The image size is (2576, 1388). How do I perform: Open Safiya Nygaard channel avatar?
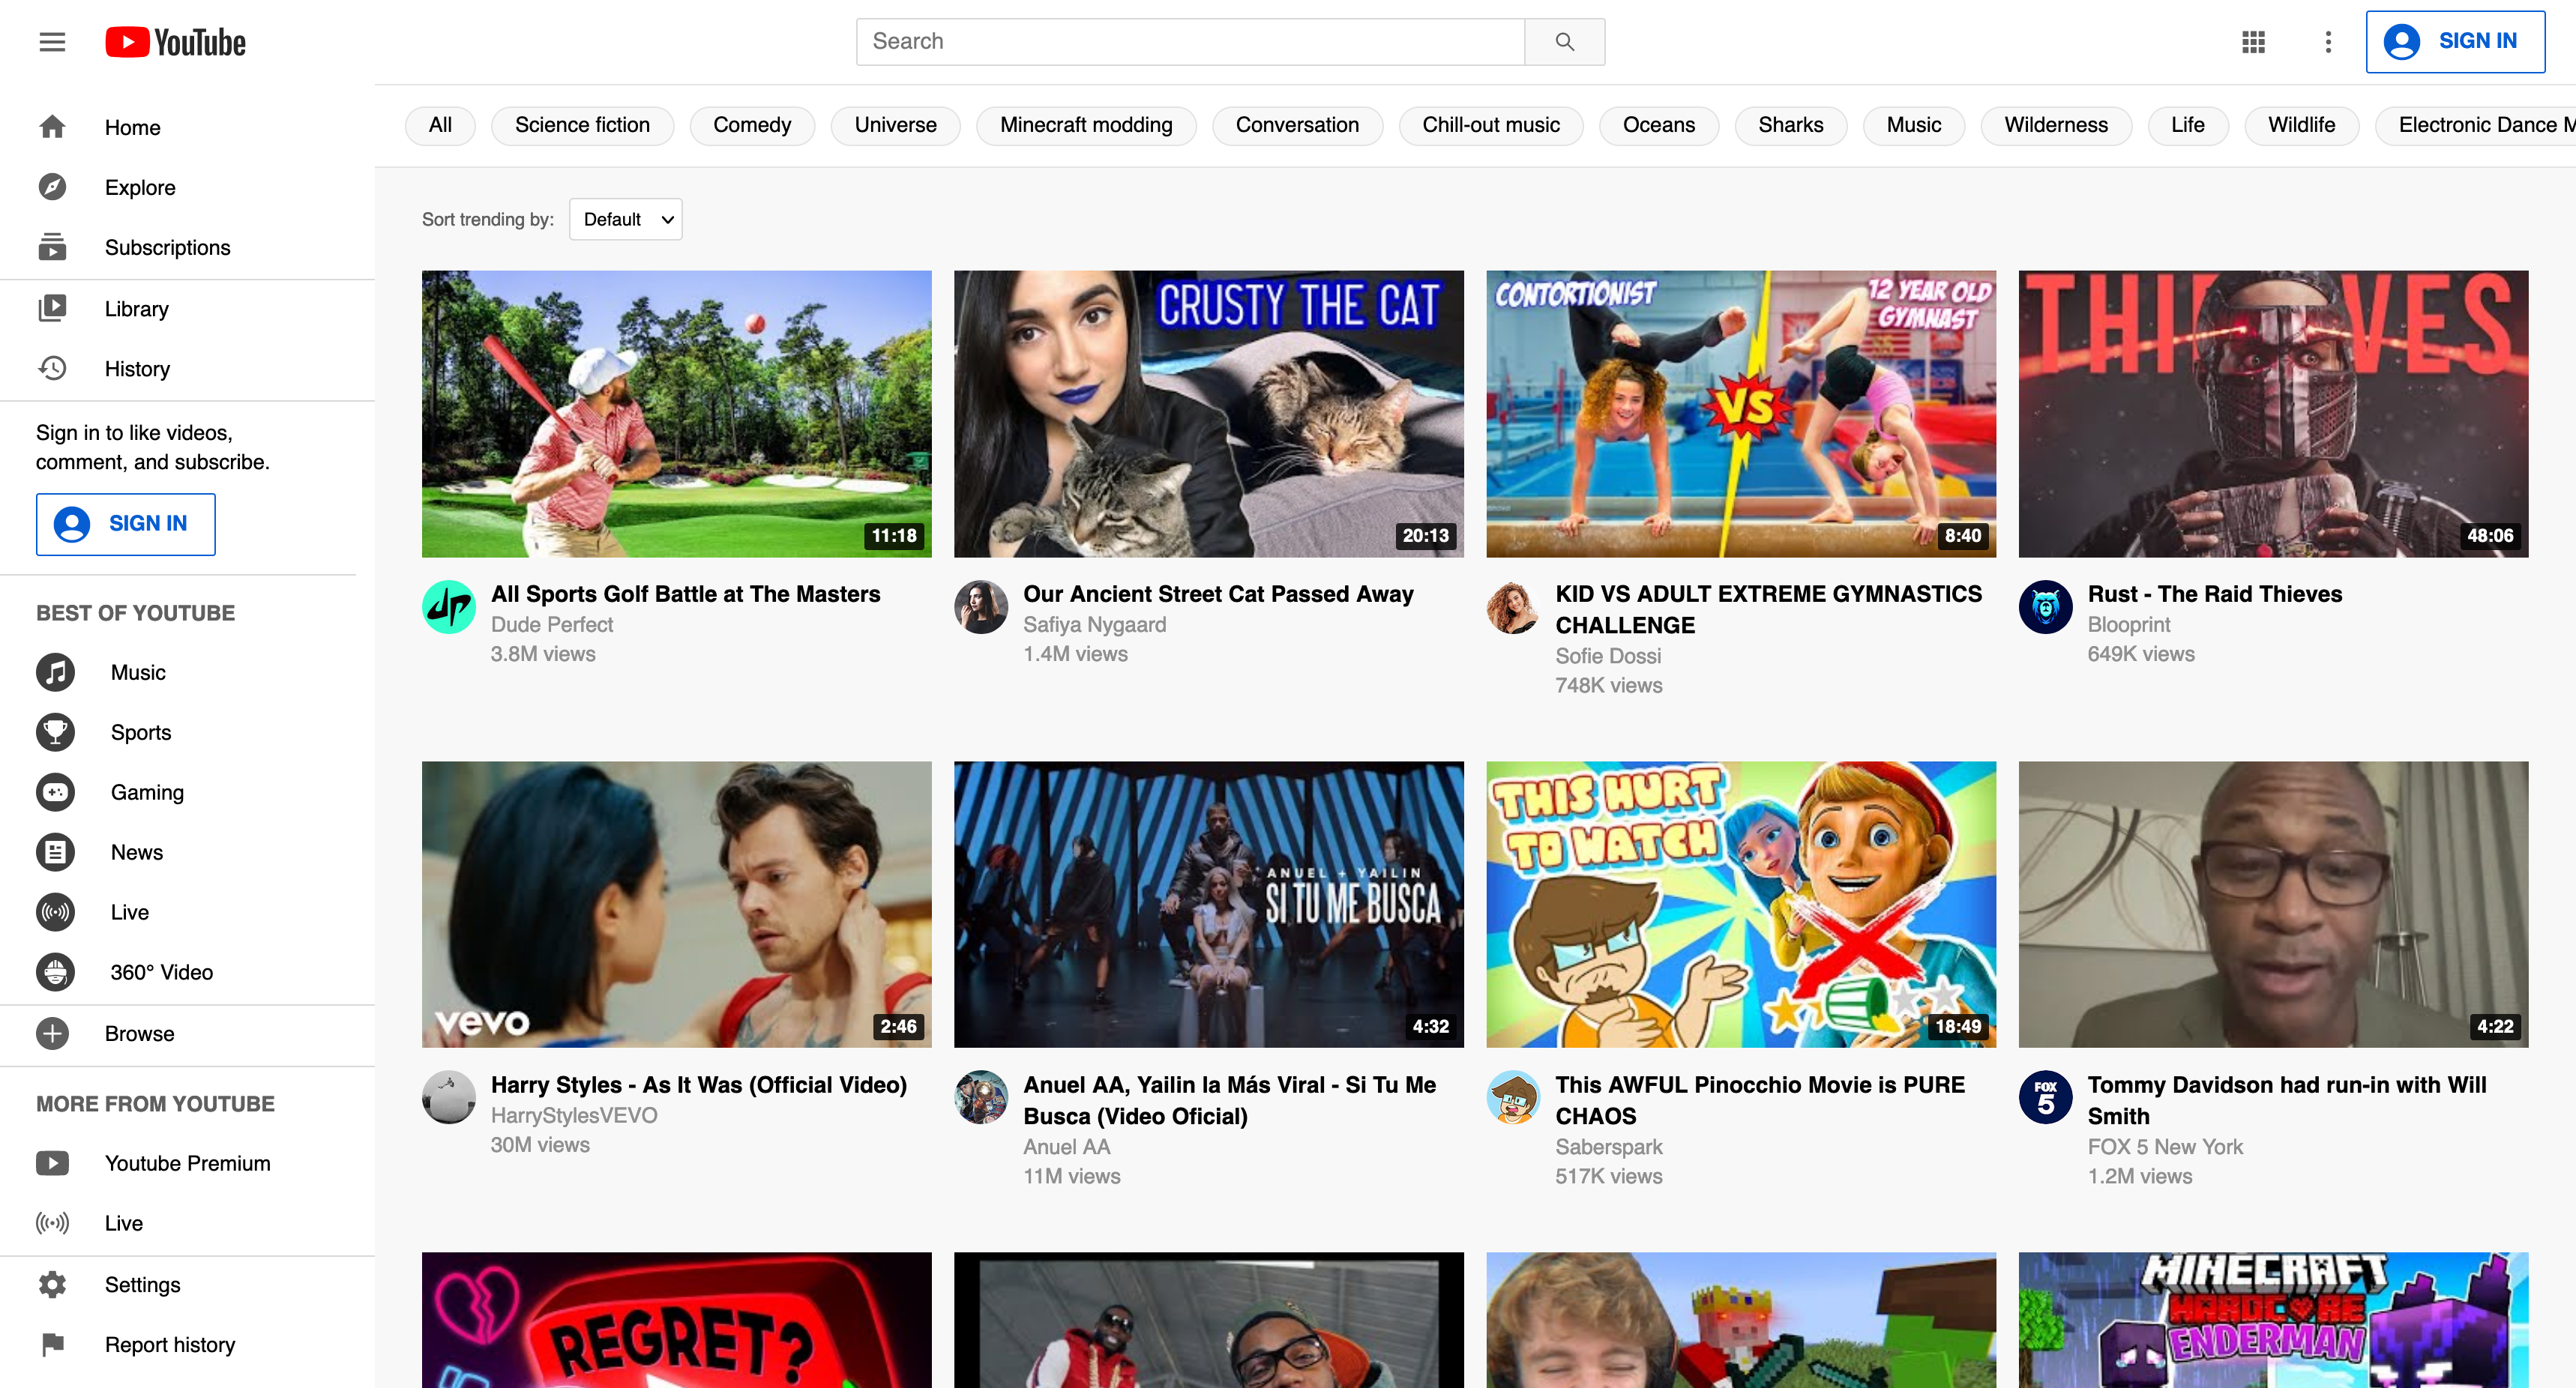[981, 607]
